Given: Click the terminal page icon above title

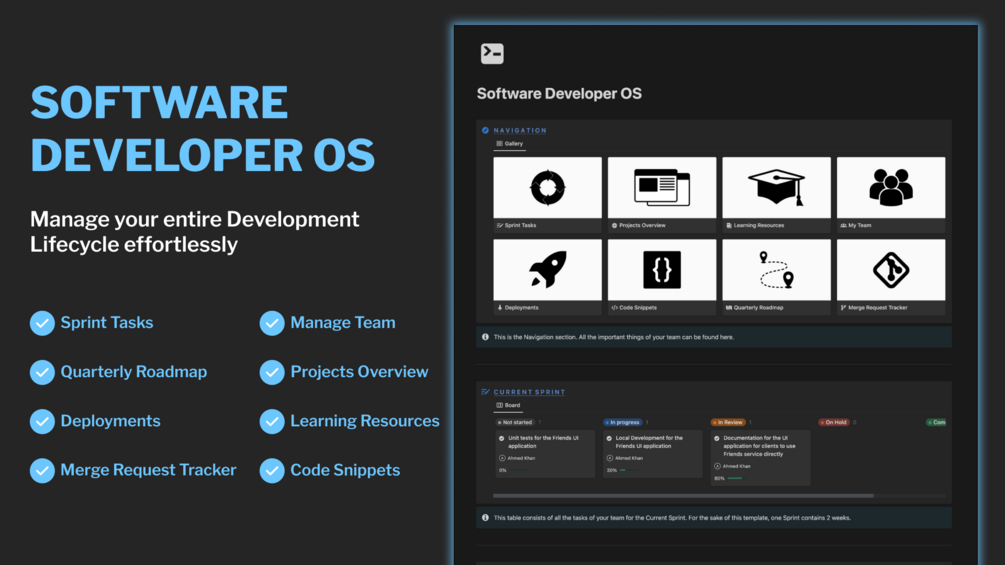Looking at the screenshot, I should click(x=492, y=53).
